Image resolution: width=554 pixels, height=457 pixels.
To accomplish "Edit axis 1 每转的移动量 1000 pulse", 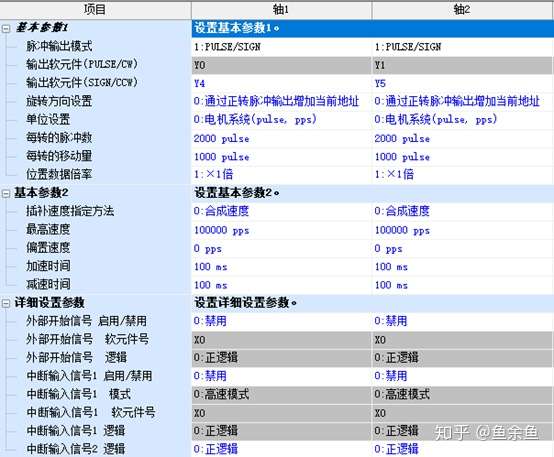I will 281,157.
